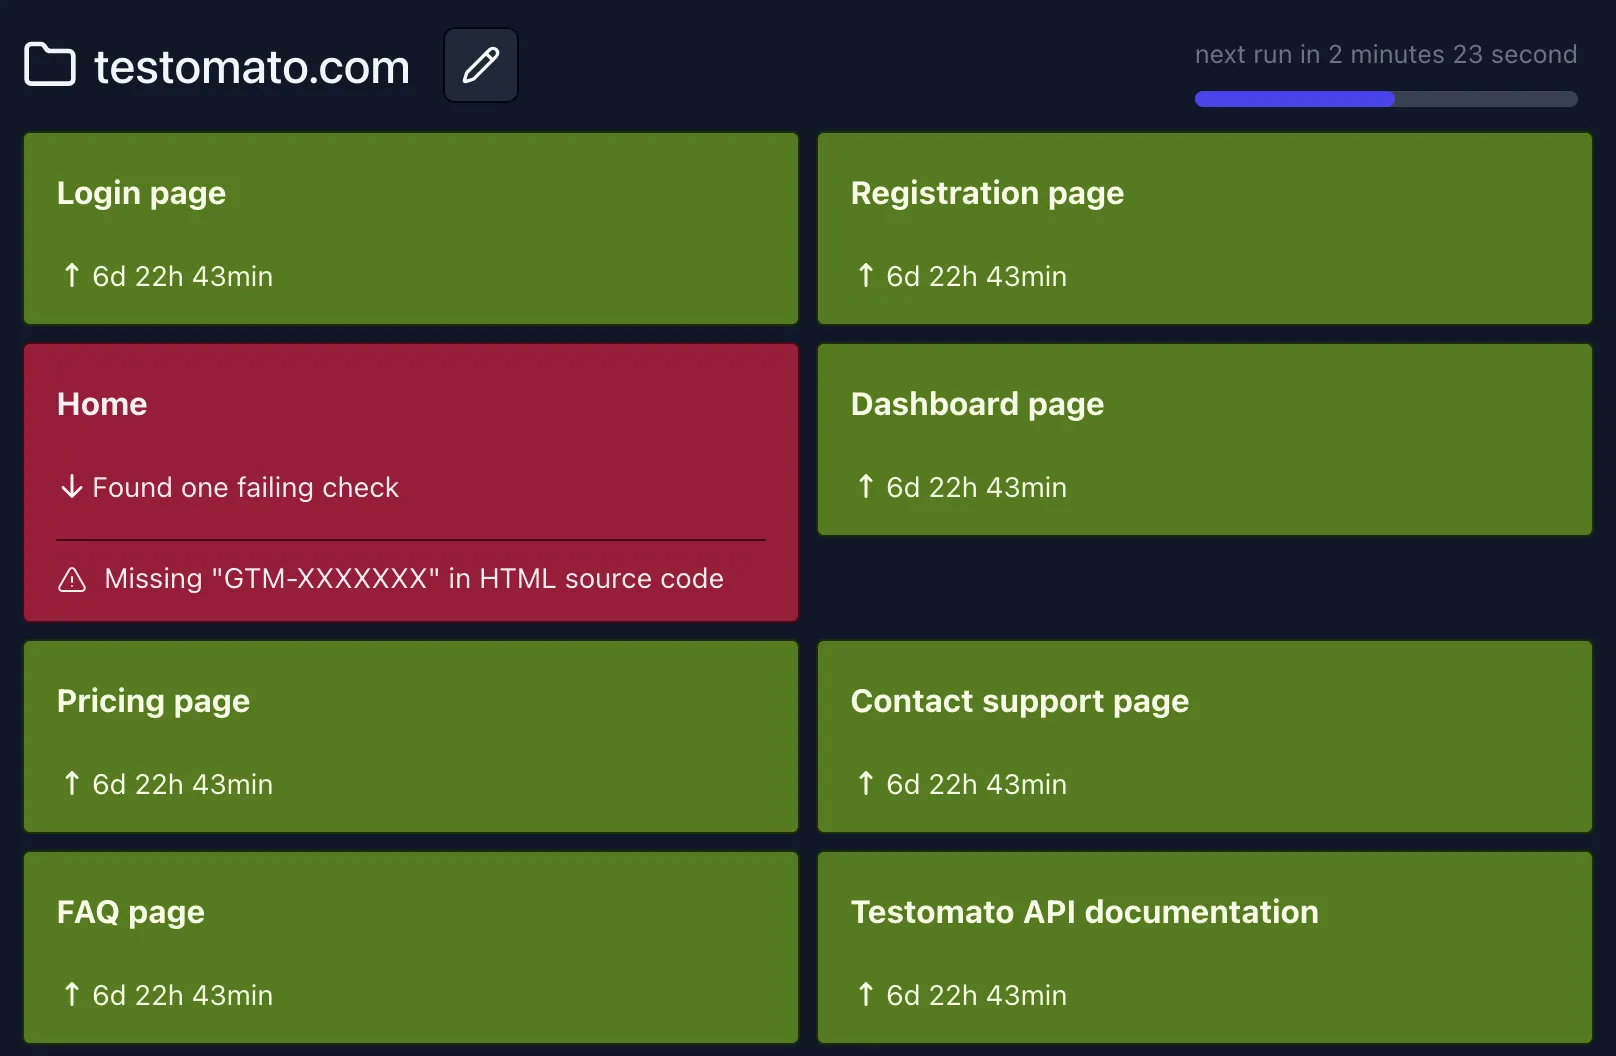Click the up arrow icon in FAQ page card
1616x1056 pixels.
(x=71, y=994)
